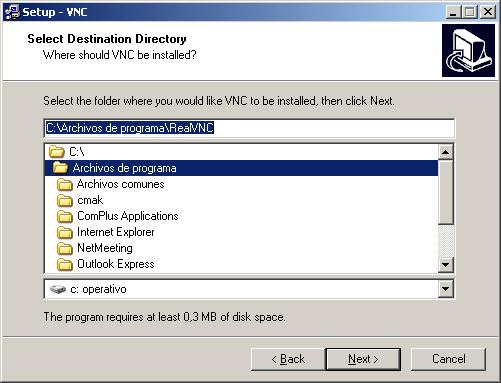
Task: Click the ComPlus Applications folder icon
Action: (x=65, y=216)
